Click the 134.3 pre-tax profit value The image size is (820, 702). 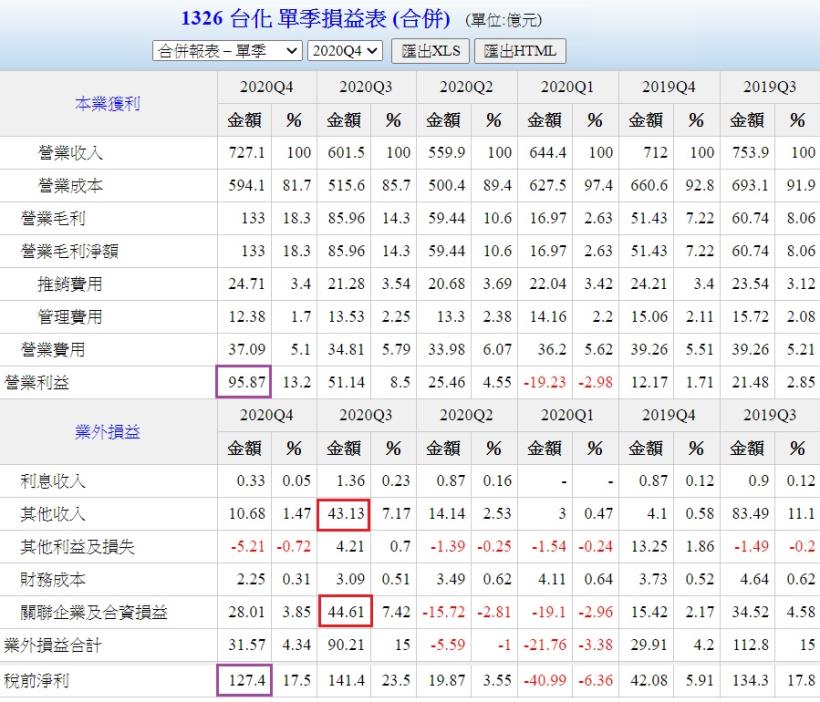tap(750, 681)
